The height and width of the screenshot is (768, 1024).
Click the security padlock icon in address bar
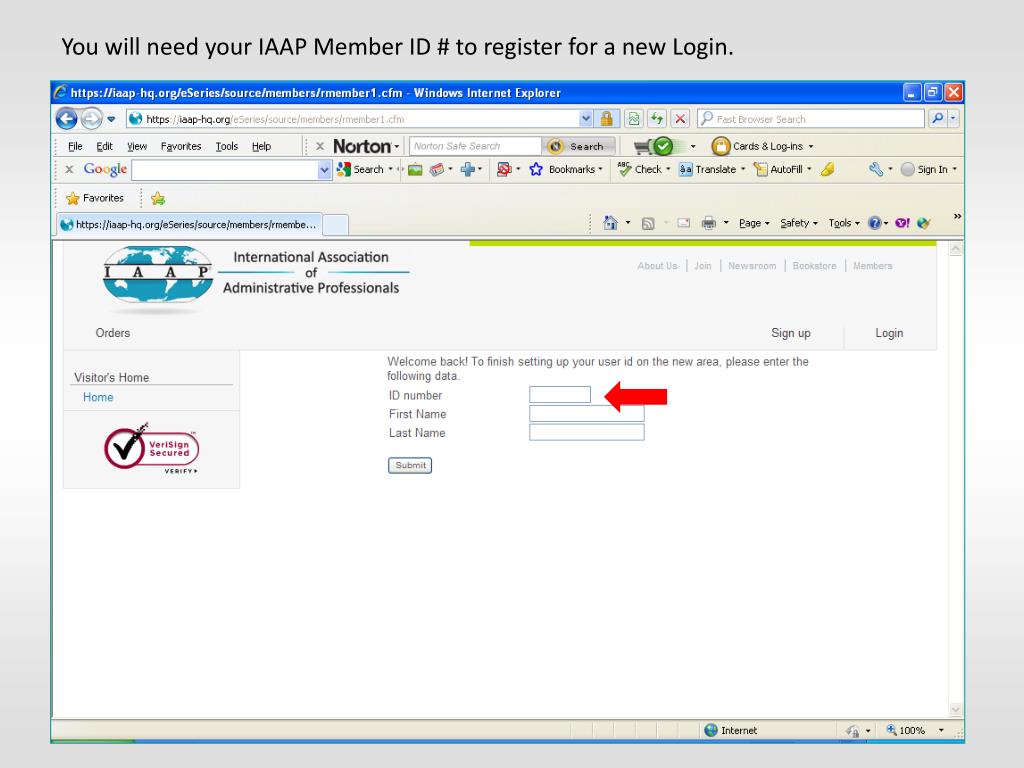tap(606, 119)
